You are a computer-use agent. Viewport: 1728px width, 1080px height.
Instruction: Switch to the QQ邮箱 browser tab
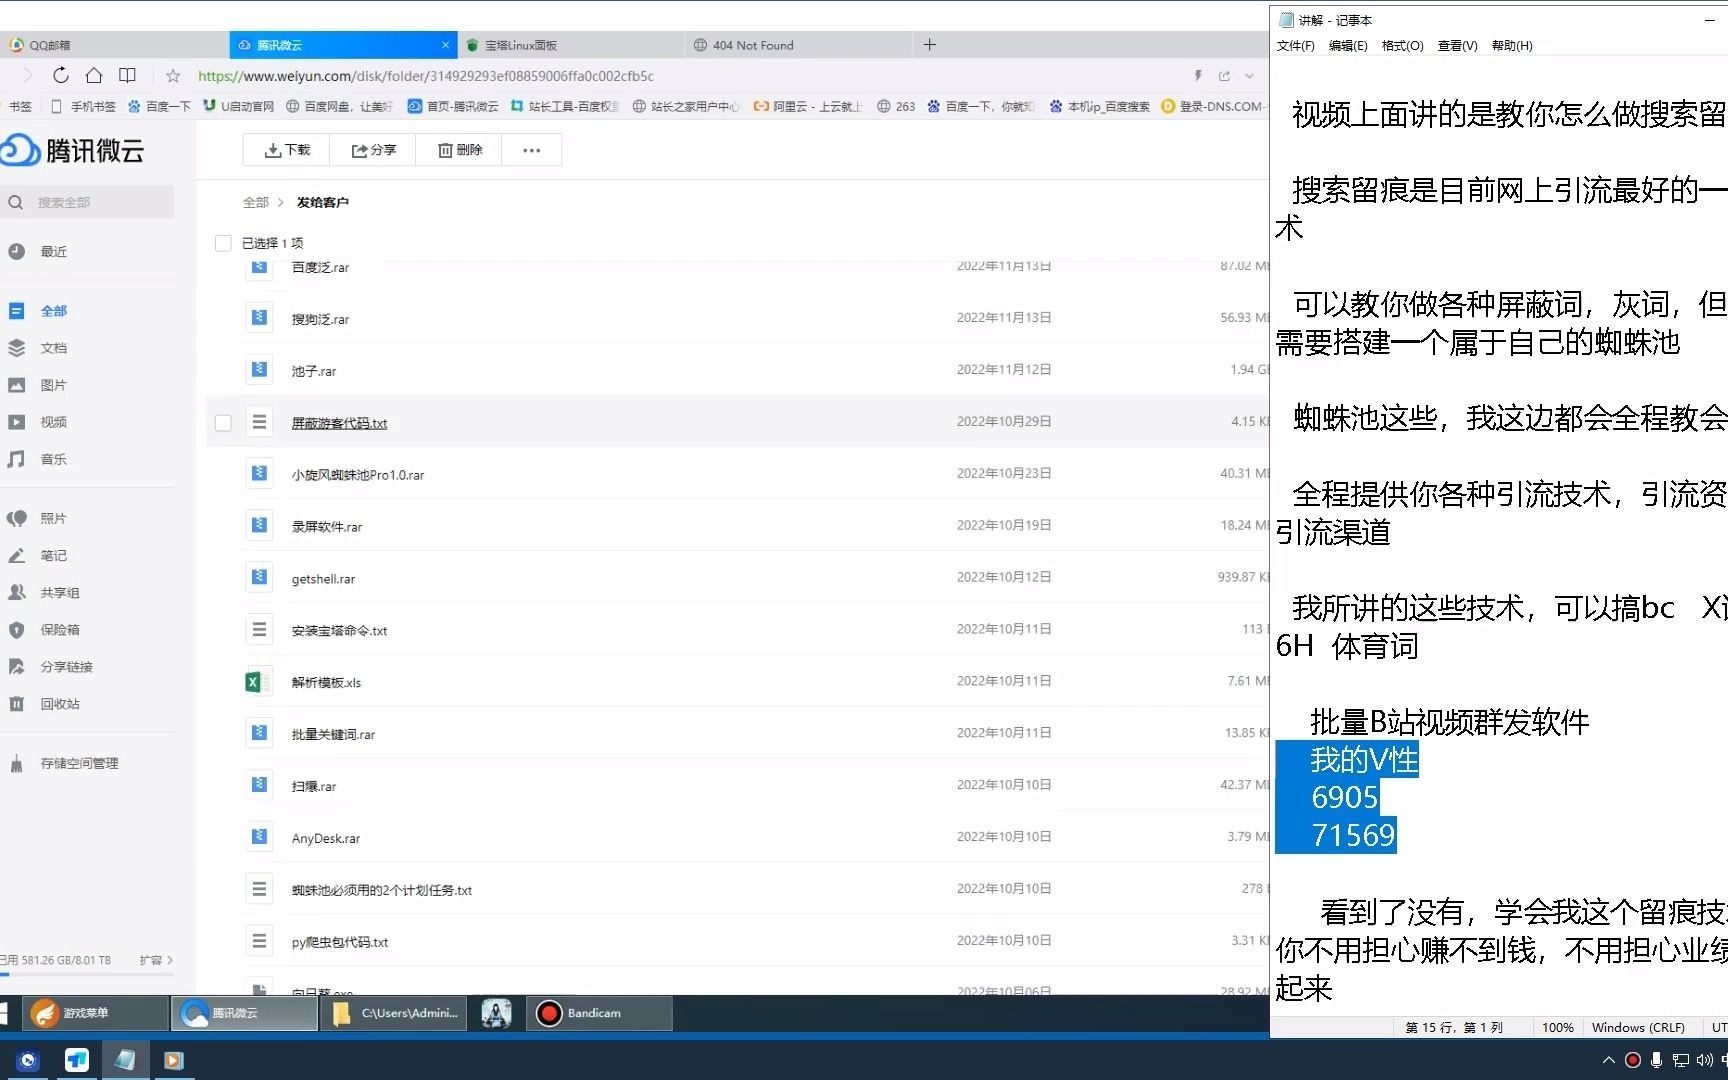pyautogui.click(x=114, y=45)
